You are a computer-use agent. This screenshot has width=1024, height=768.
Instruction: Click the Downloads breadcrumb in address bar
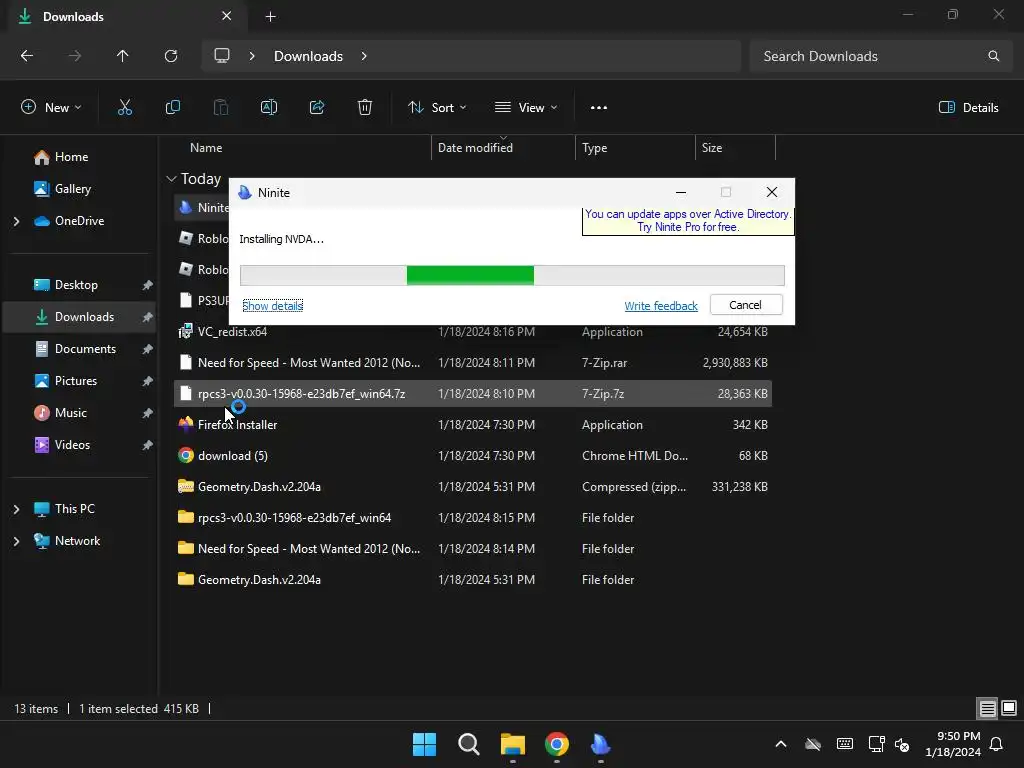308,56
